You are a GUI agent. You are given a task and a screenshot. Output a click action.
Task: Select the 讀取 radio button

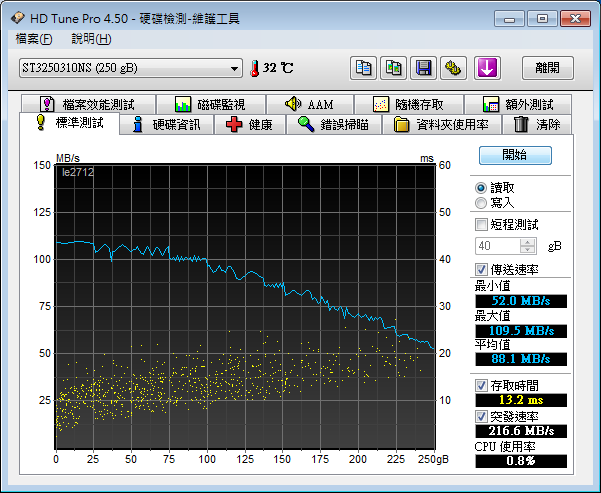(x=481, y=188)
